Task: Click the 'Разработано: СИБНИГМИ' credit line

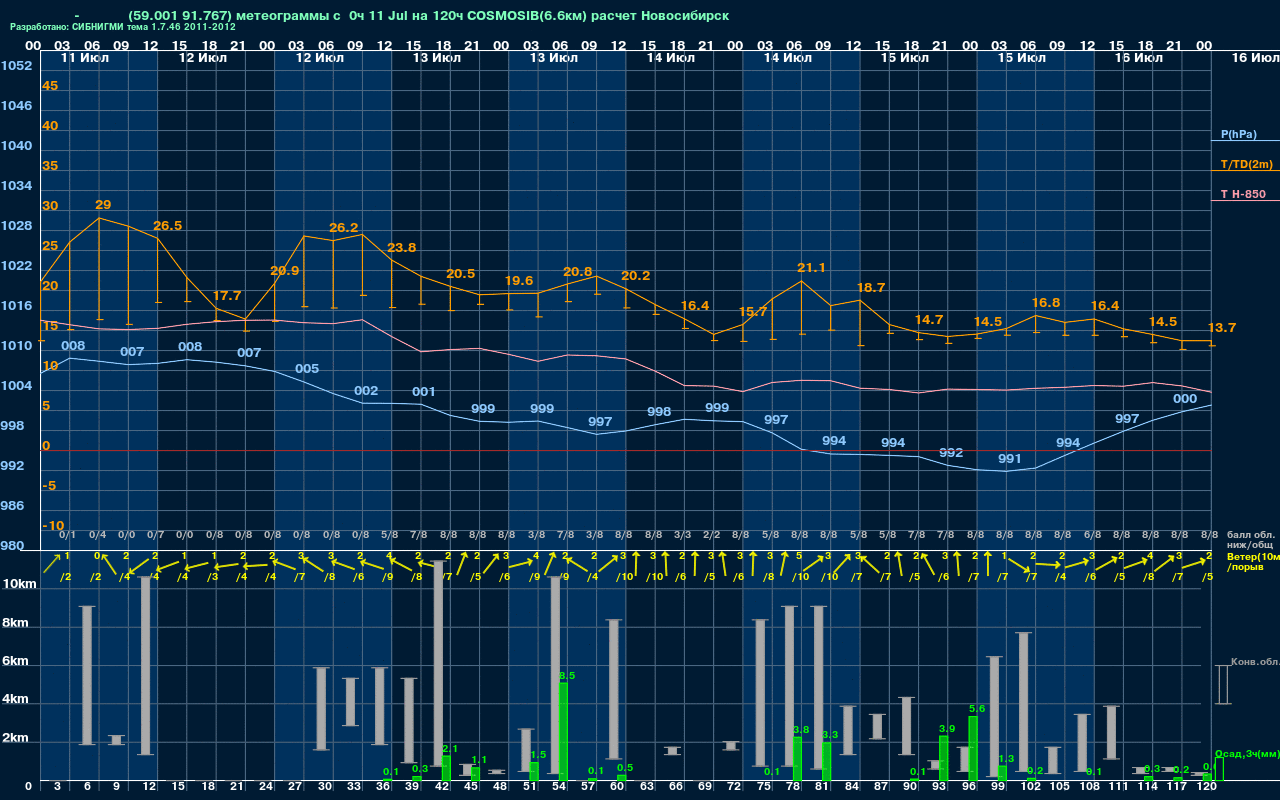Action: pos(123,27)
